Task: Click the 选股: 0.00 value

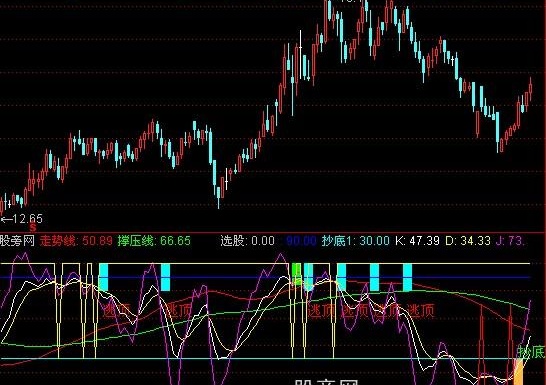Action: [247, 241]
